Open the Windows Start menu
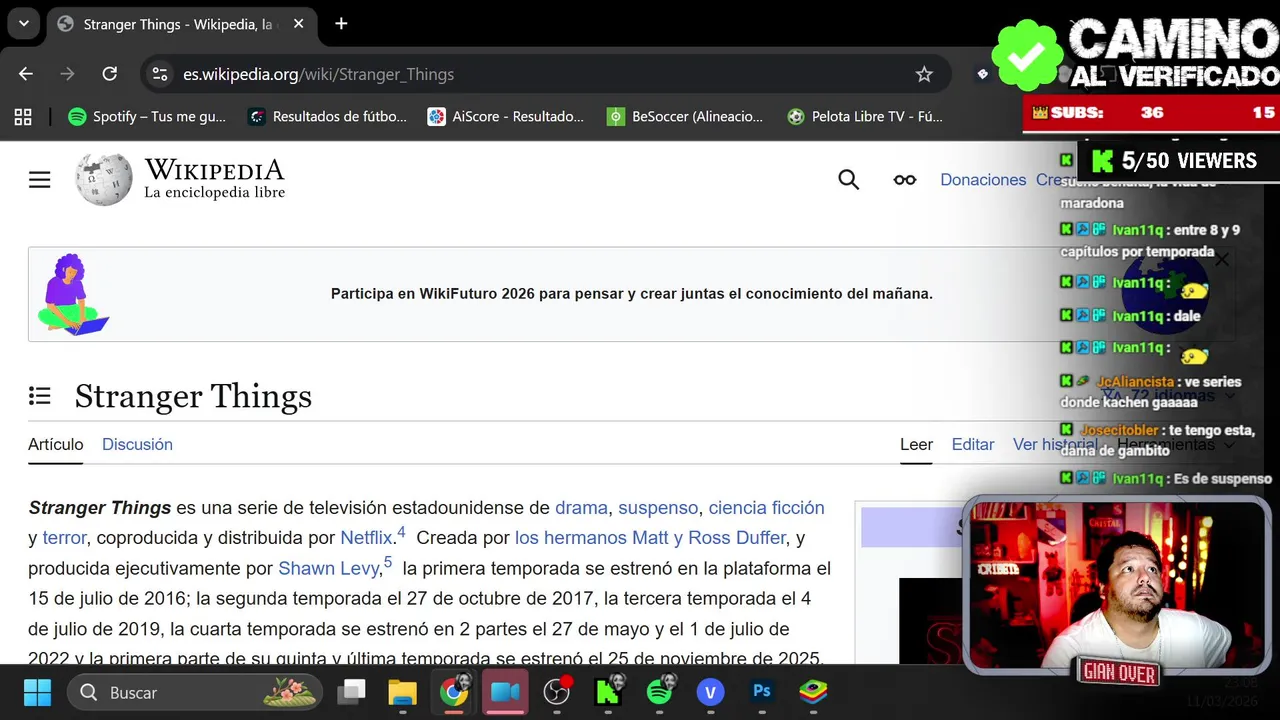This screenshot has width=1280, height=720. point(37,692)
